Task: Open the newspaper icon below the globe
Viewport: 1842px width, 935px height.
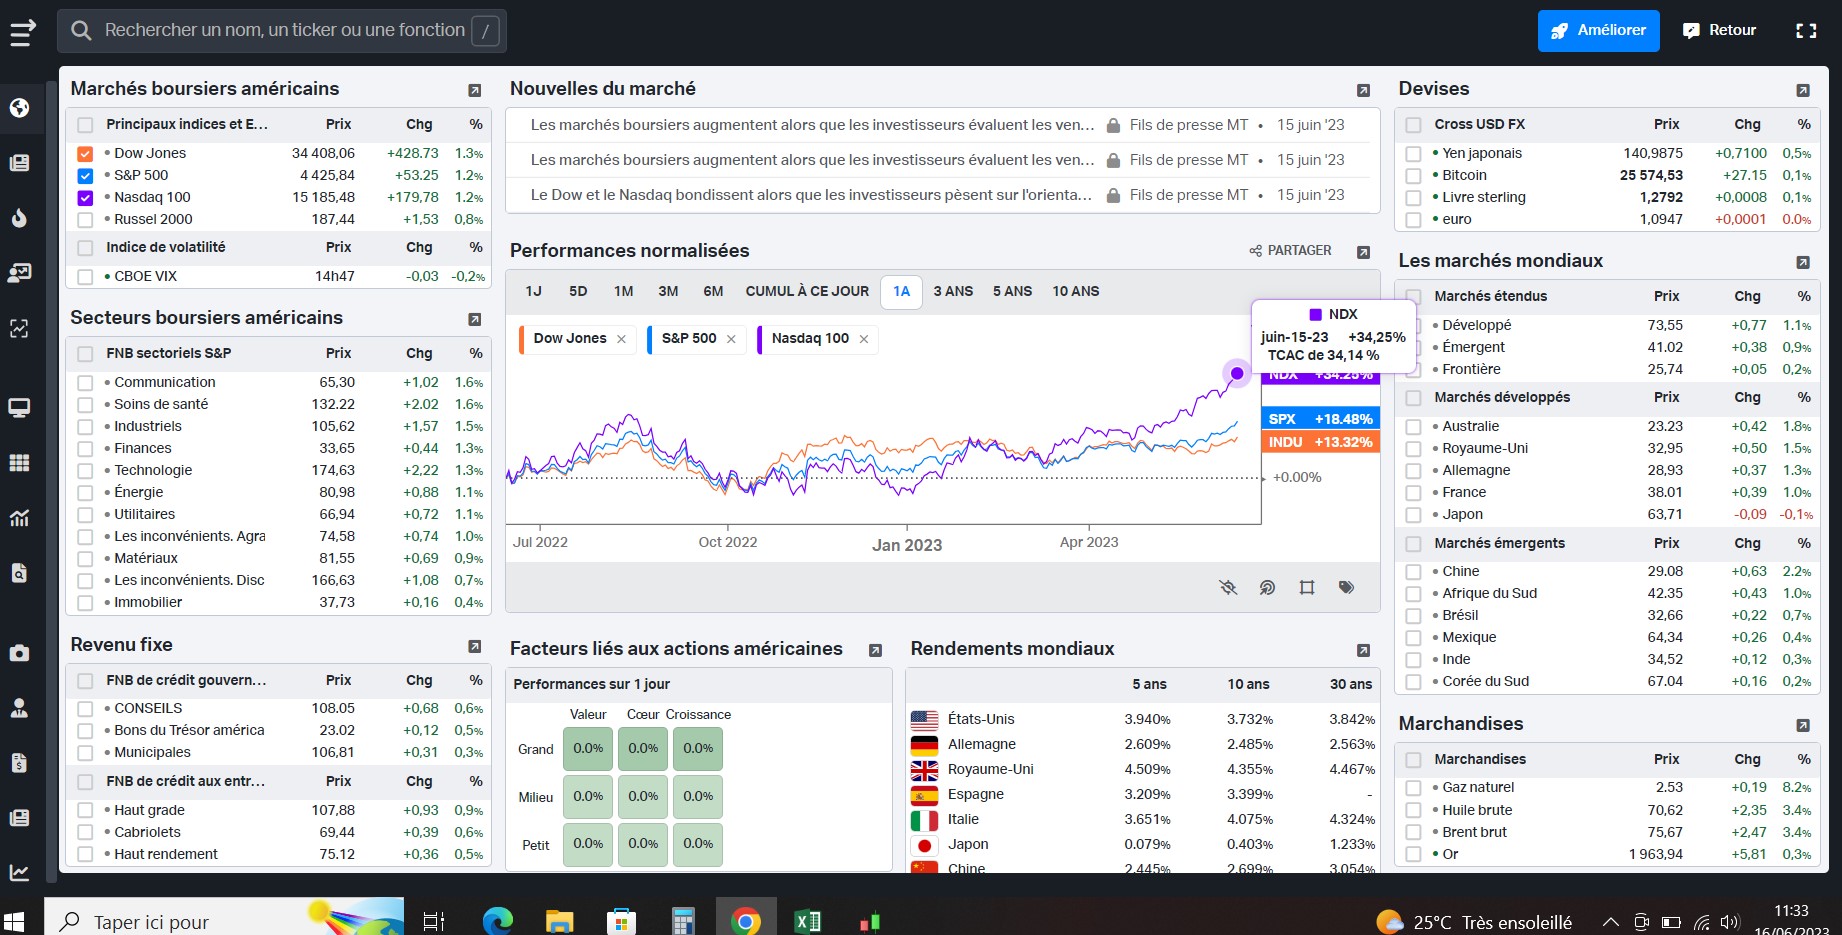Action: click(x=19, y=163)
